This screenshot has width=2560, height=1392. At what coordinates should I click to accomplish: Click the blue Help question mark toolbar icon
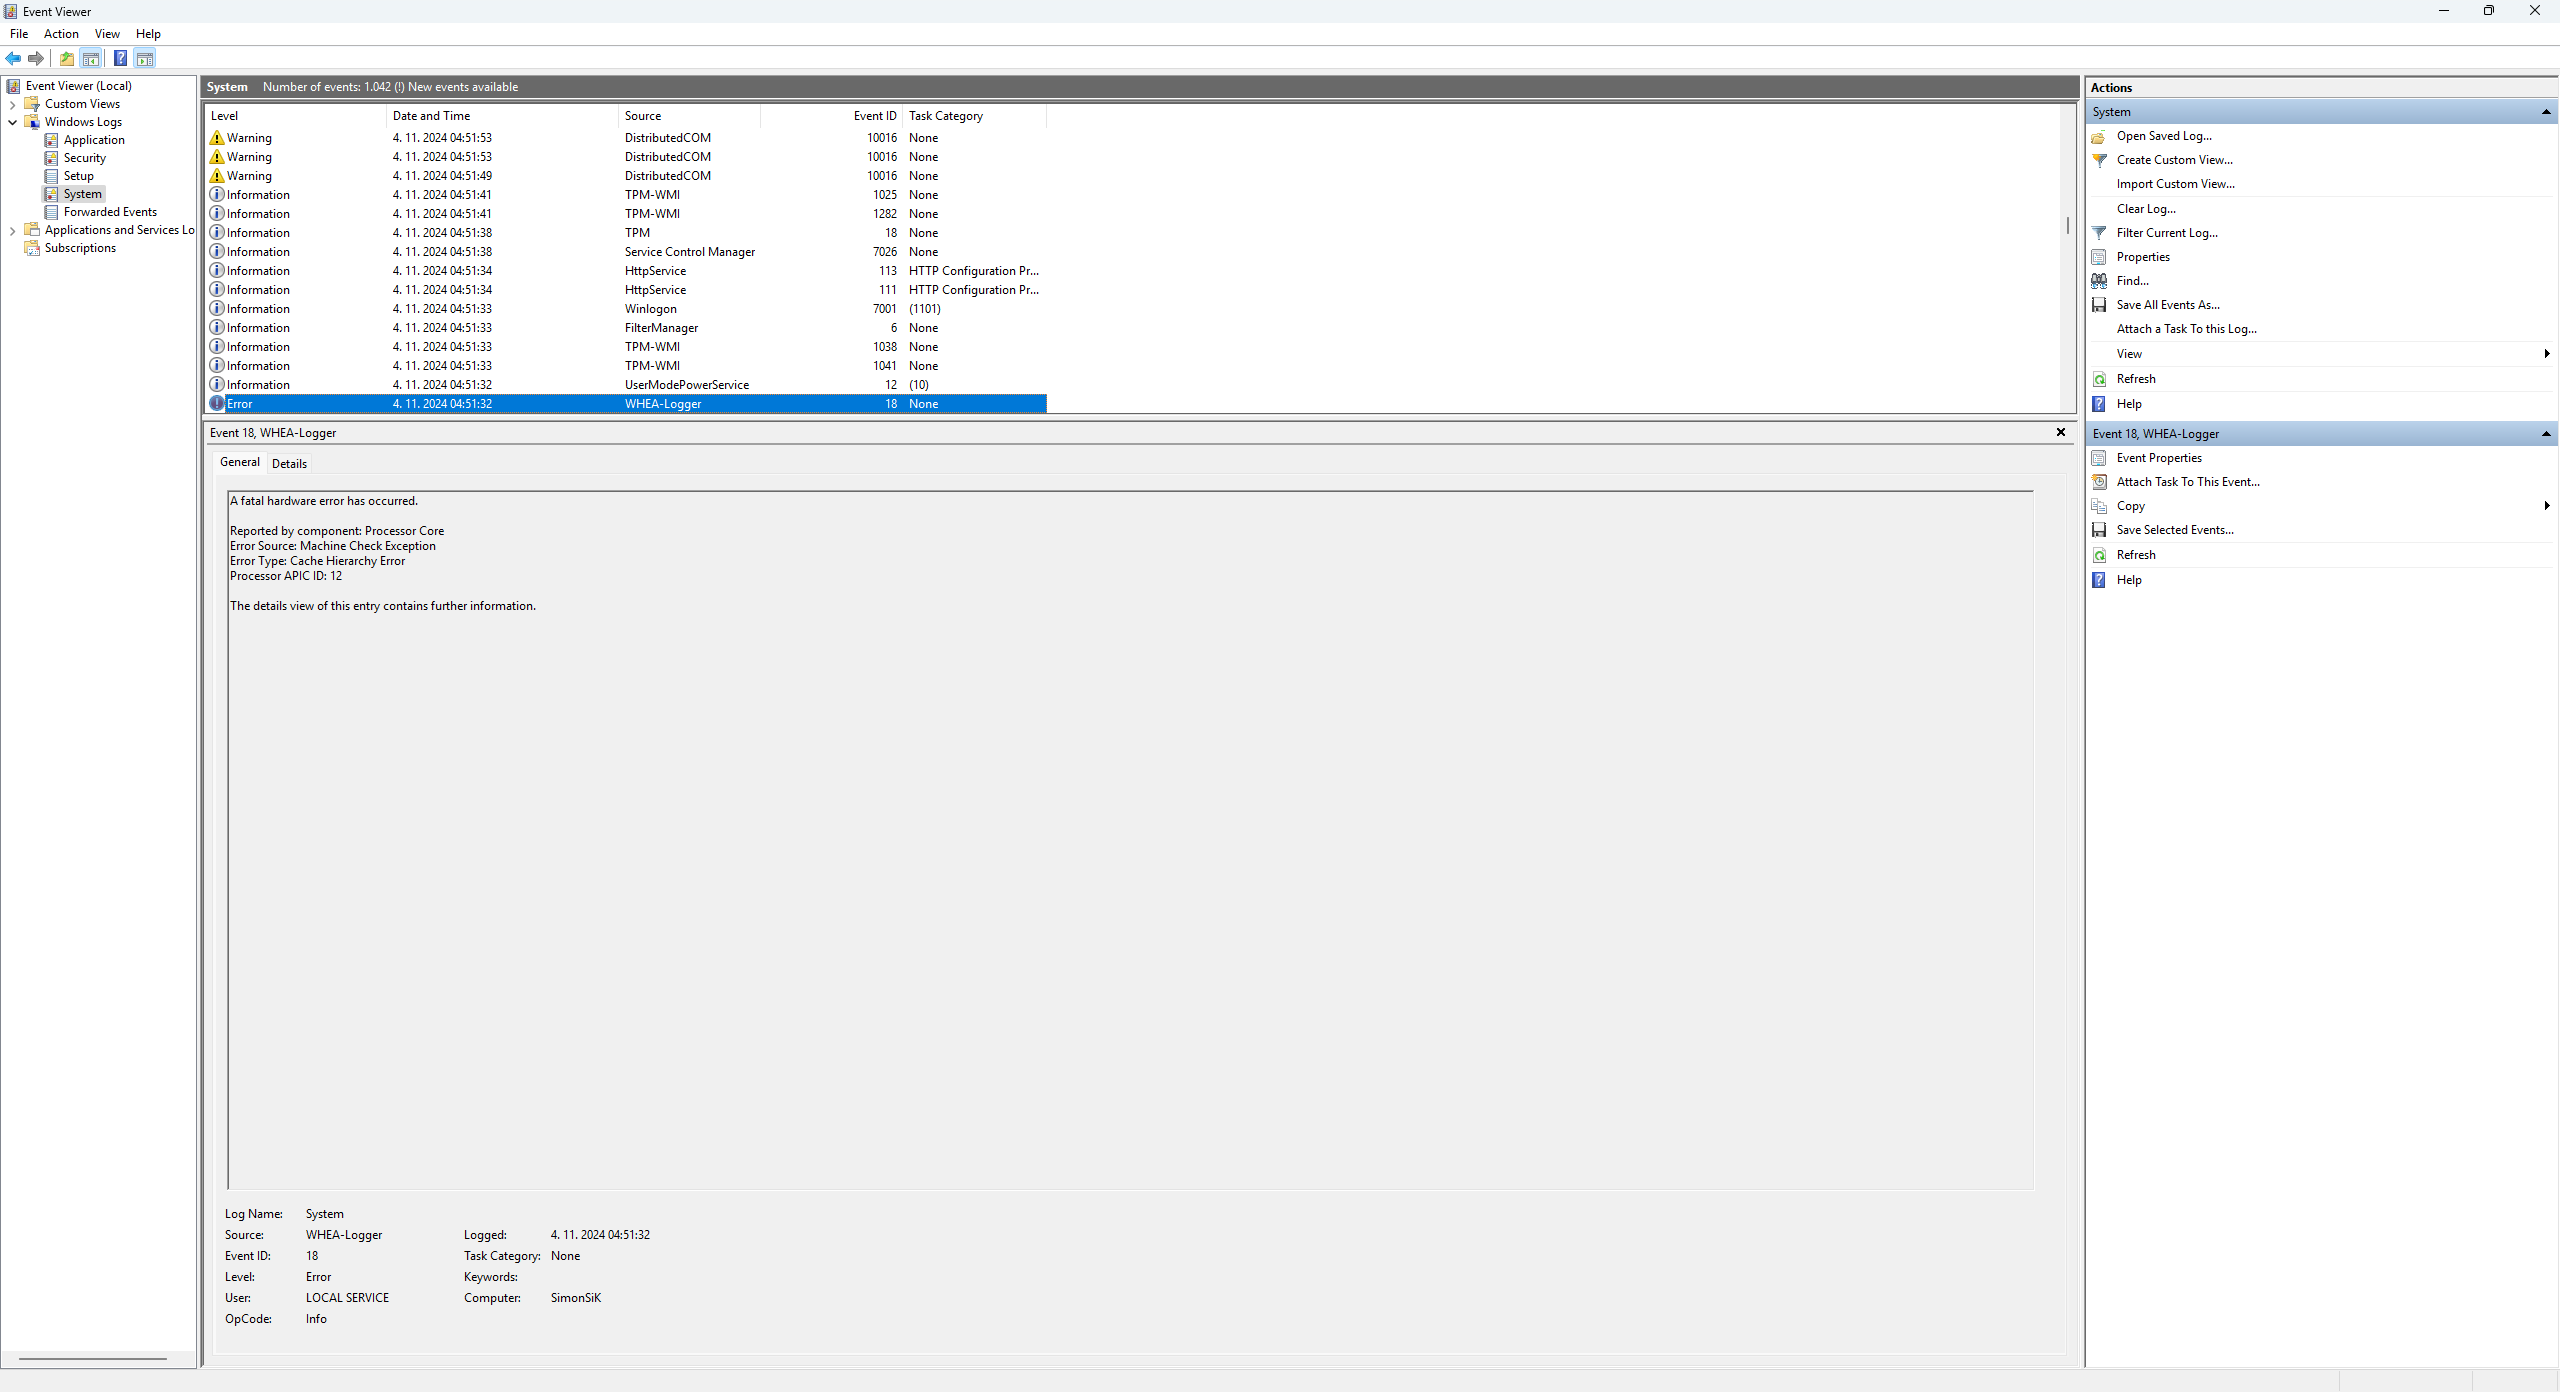(120, 59)
